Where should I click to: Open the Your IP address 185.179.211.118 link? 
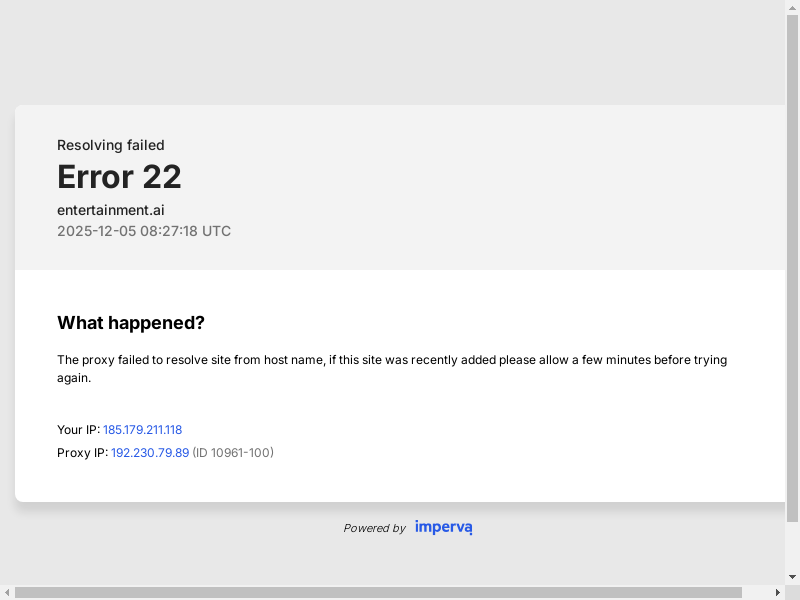coord(142,430)
